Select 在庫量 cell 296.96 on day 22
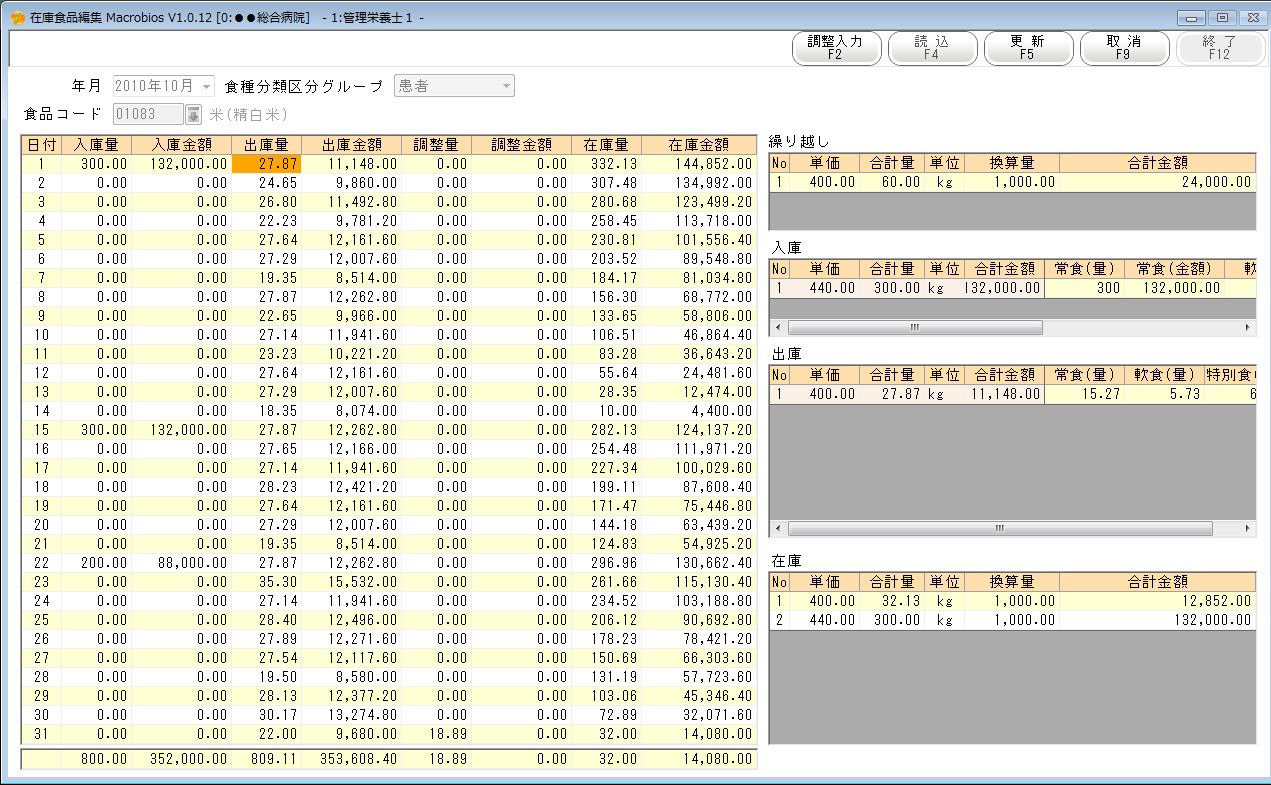This screenshot has height=785, width=1271. click(x=606, y=563)
